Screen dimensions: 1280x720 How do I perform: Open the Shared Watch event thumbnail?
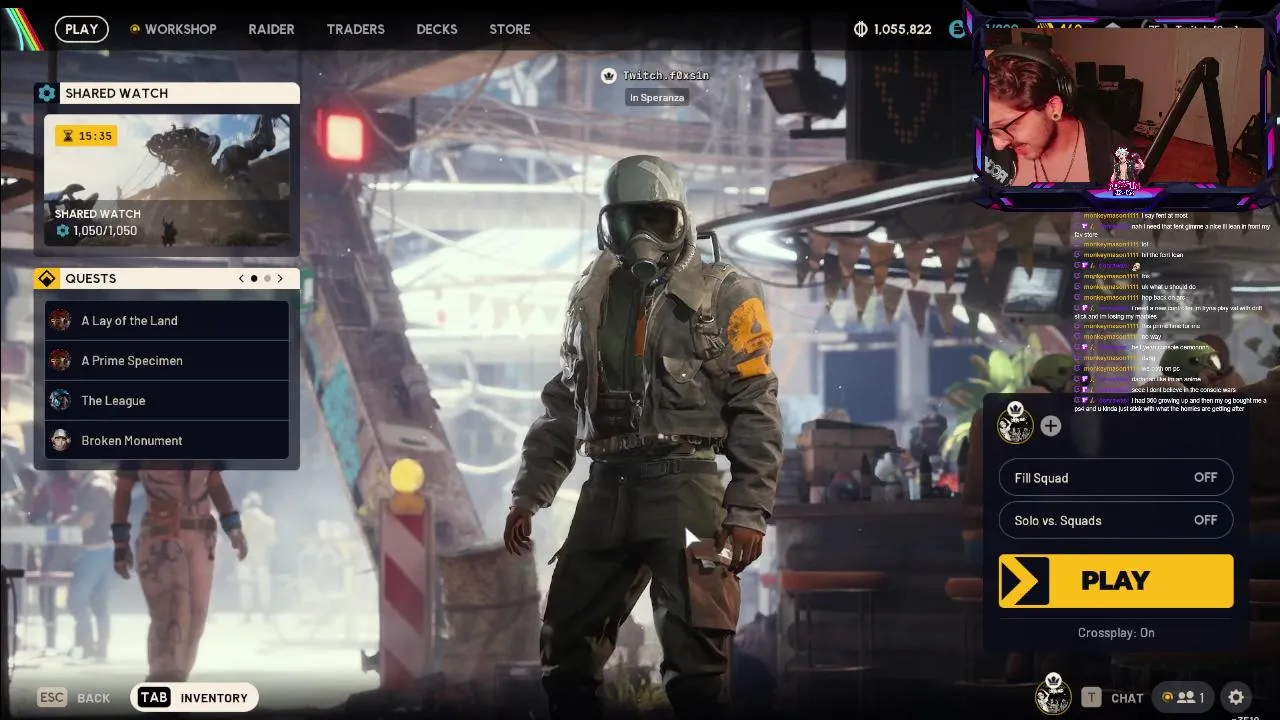click(x=167, y=180)
